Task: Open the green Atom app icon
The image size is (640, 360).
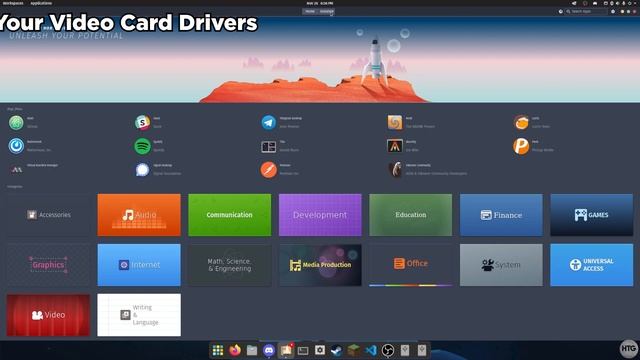Action: tap(16, 122)
